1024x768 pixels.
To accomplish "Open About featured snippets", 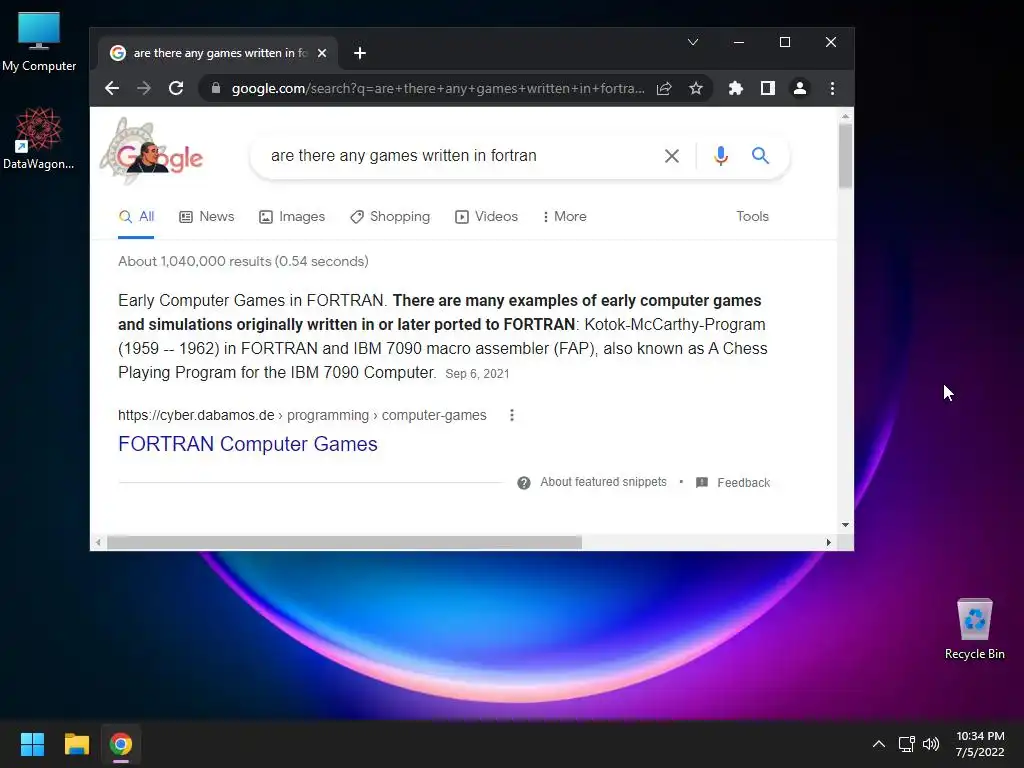I will point(603,482).
